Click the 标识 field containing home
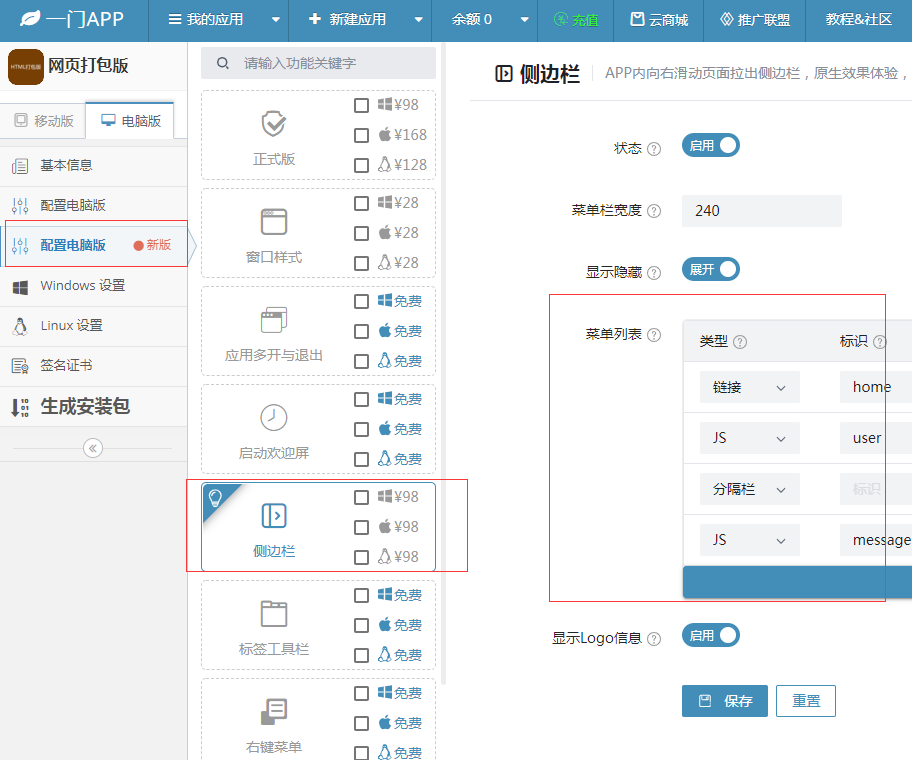 point(876,387)
